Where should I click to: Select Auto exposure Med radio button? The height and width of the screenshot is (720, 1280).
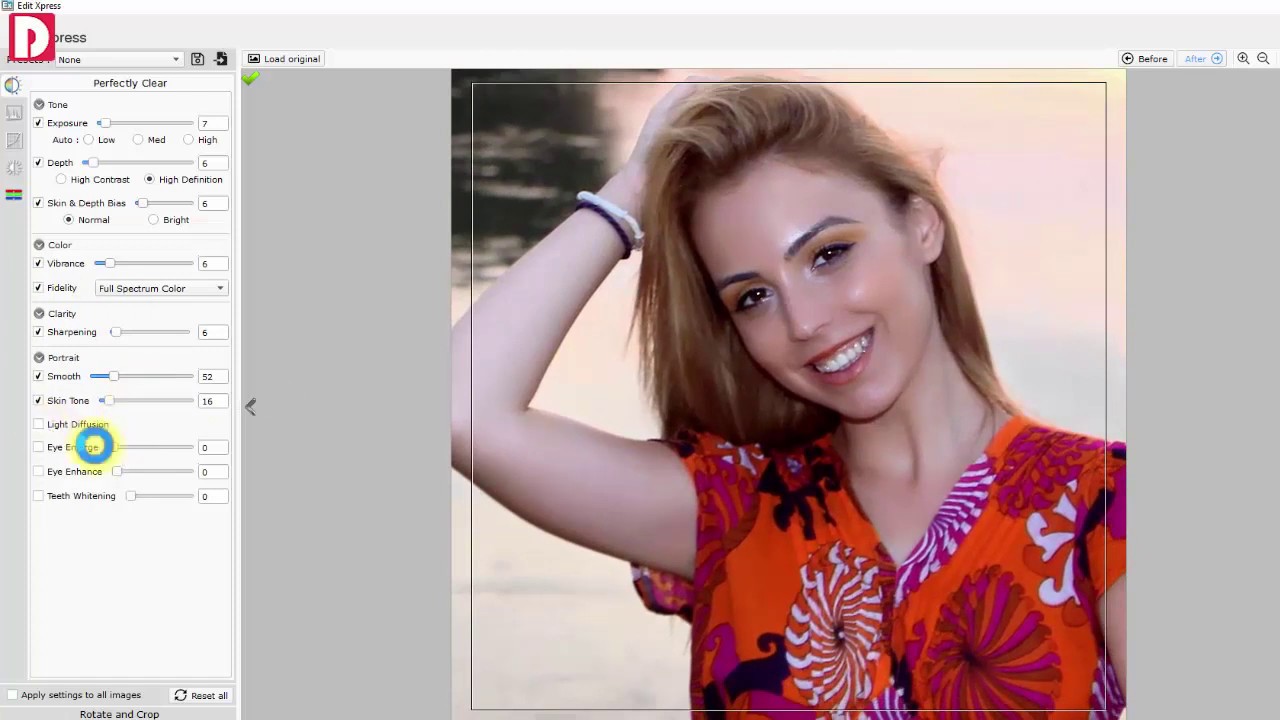(138, 140)
